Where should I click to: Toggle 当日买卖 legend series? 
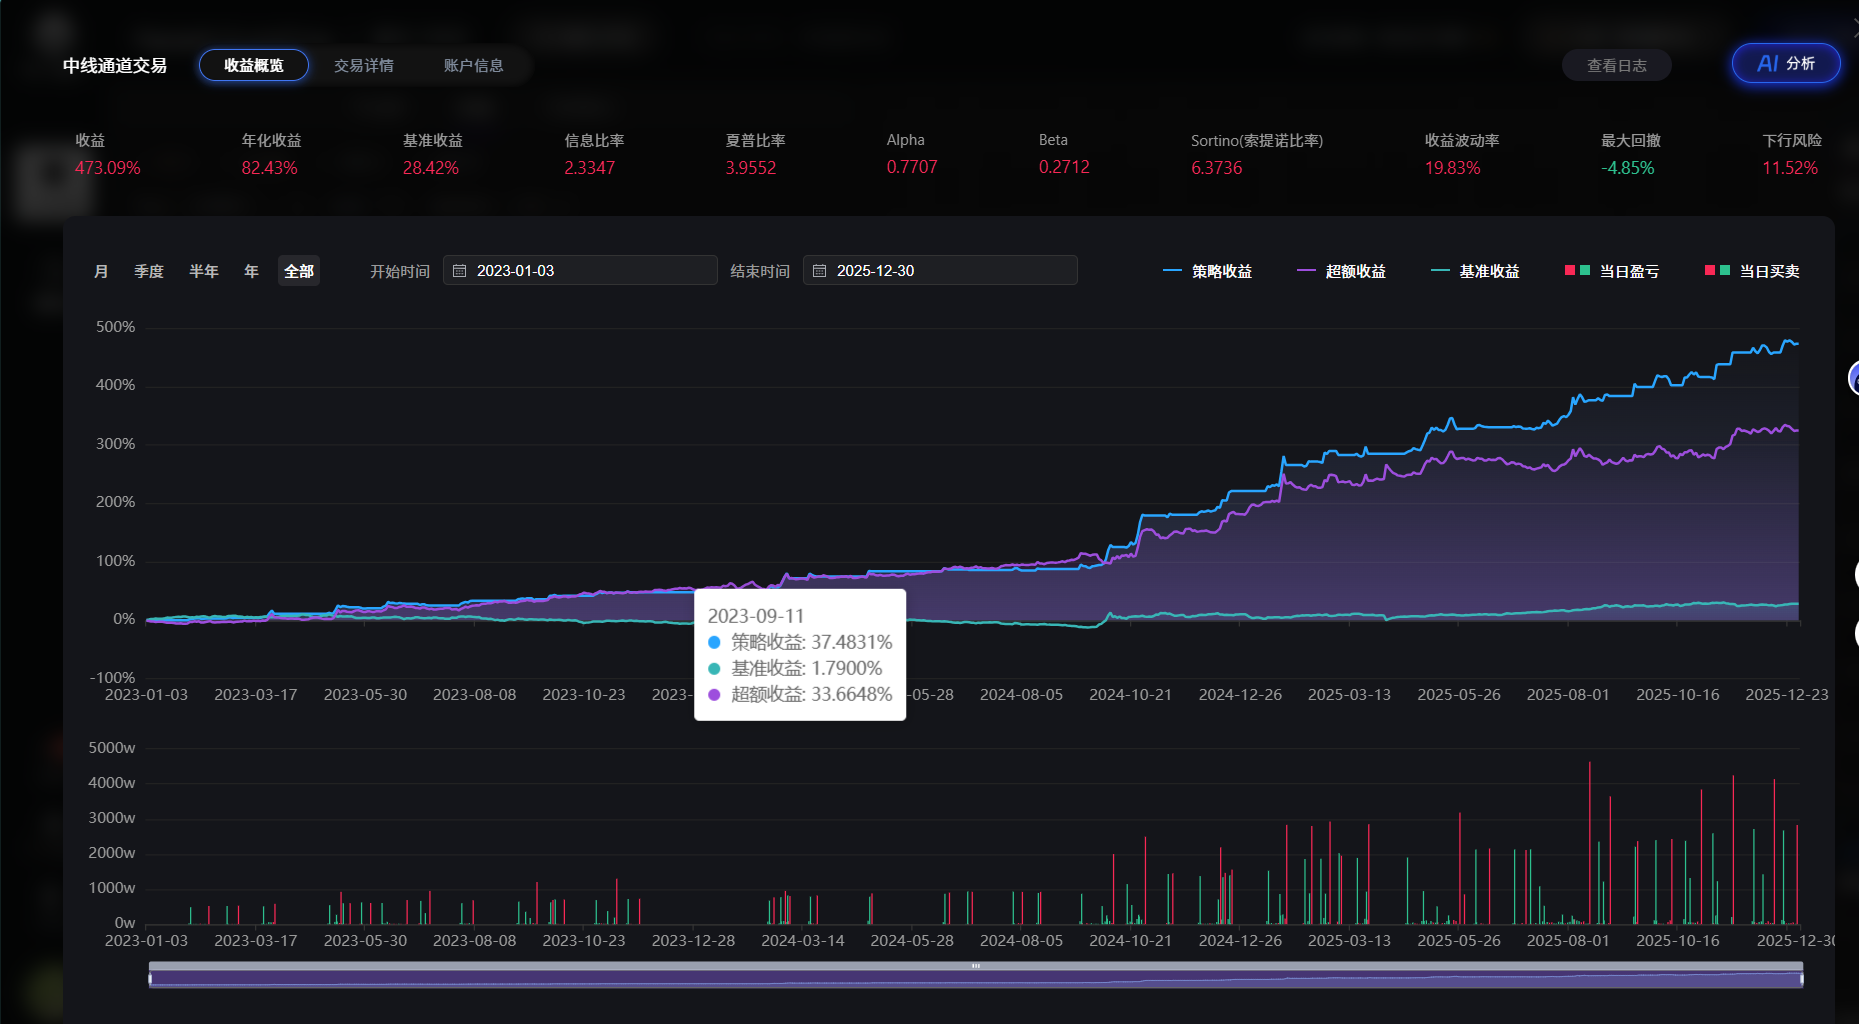coord(1752,271)
